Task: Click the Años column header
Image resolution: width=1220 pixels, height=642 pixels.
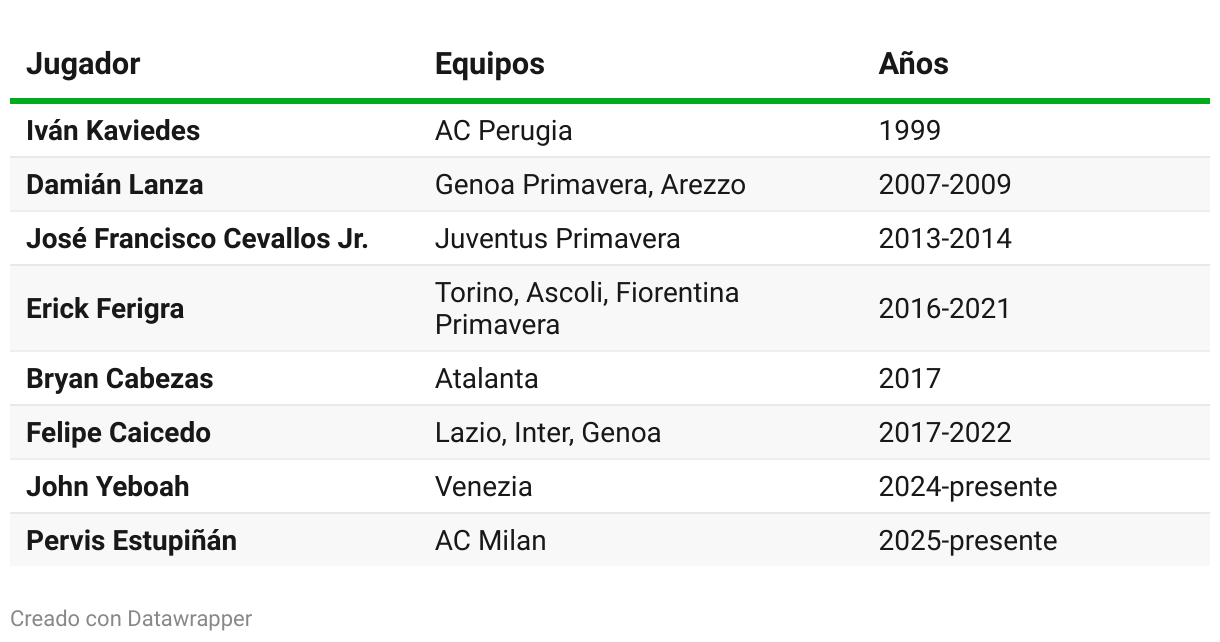Action: point(914,64)
